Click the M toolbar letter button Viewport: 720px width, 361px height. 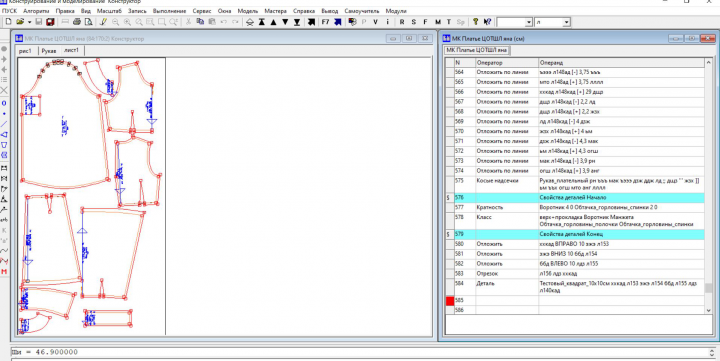click(438, 22)
